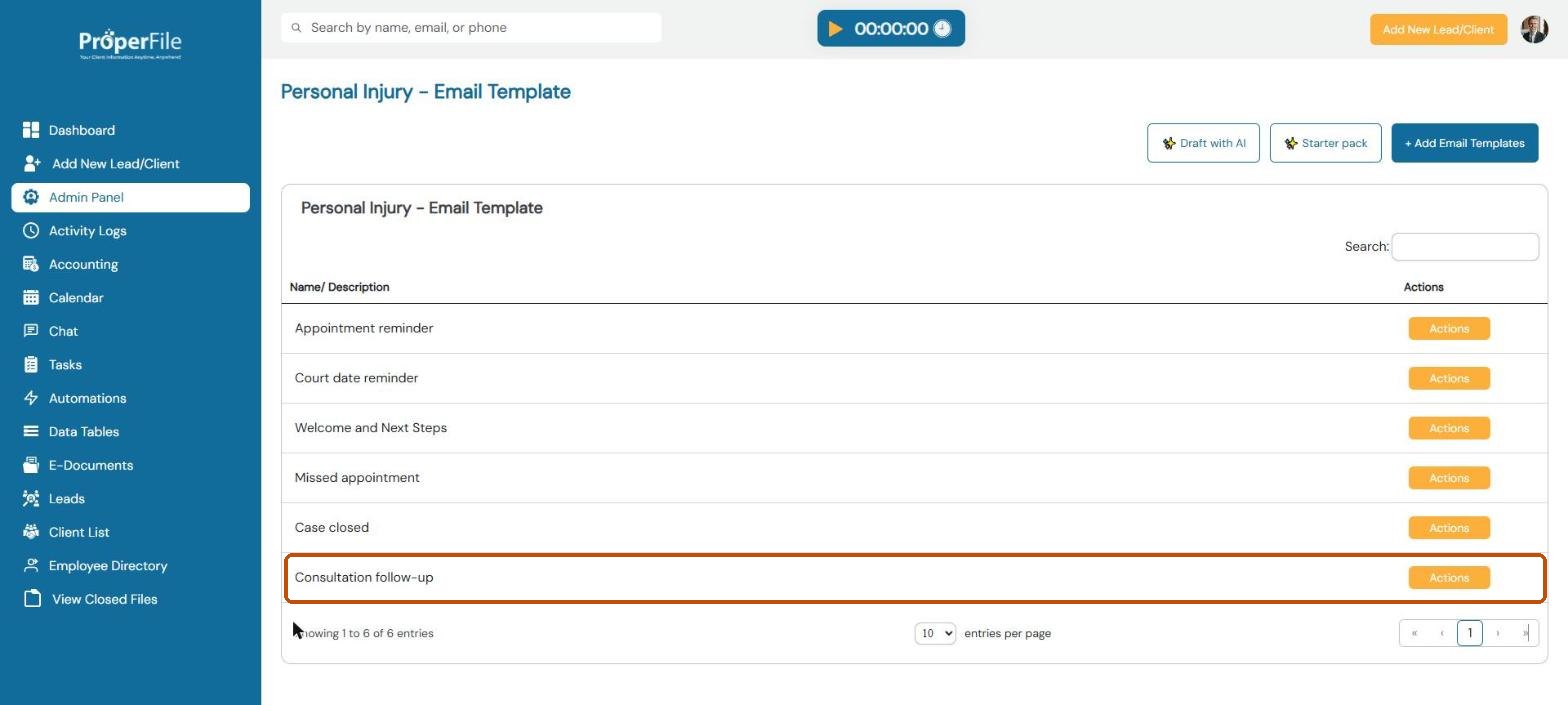Click the + Add Email Templates button
This screenshot has width=1568, height=705.
tap(1465, 143)
